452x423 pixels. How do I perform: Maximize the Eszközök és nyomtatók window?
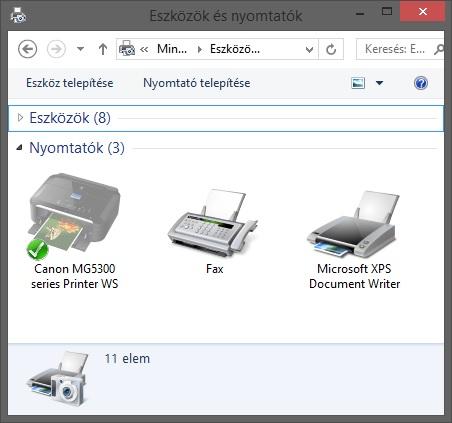tap(387, 12)
